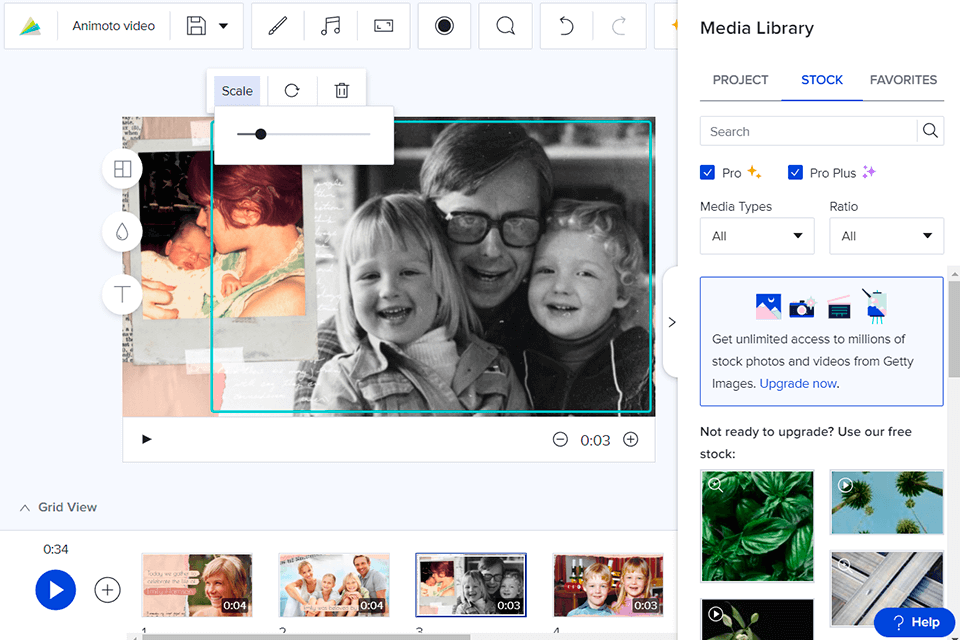This screenshot has height=640, width=960.
Task: Open the Ratio dropdown
Action: pos(887,236)
